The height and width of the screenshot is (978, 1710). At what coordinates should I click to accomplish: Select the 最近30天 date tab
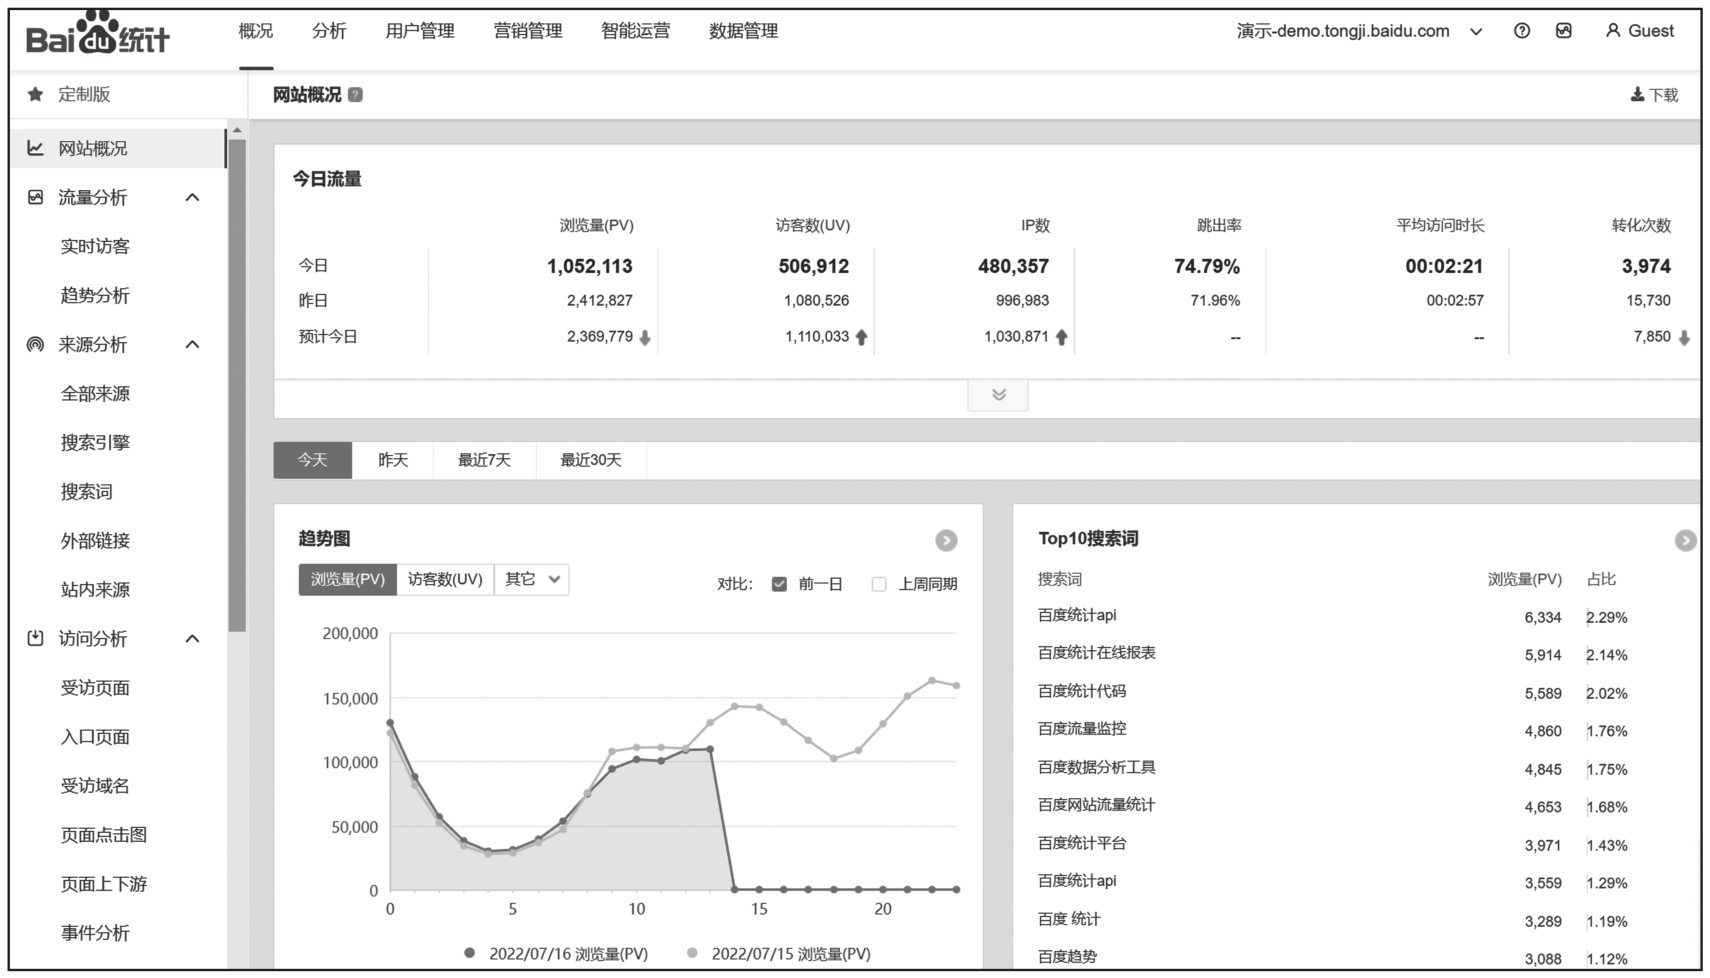click(x=591, y=460)
